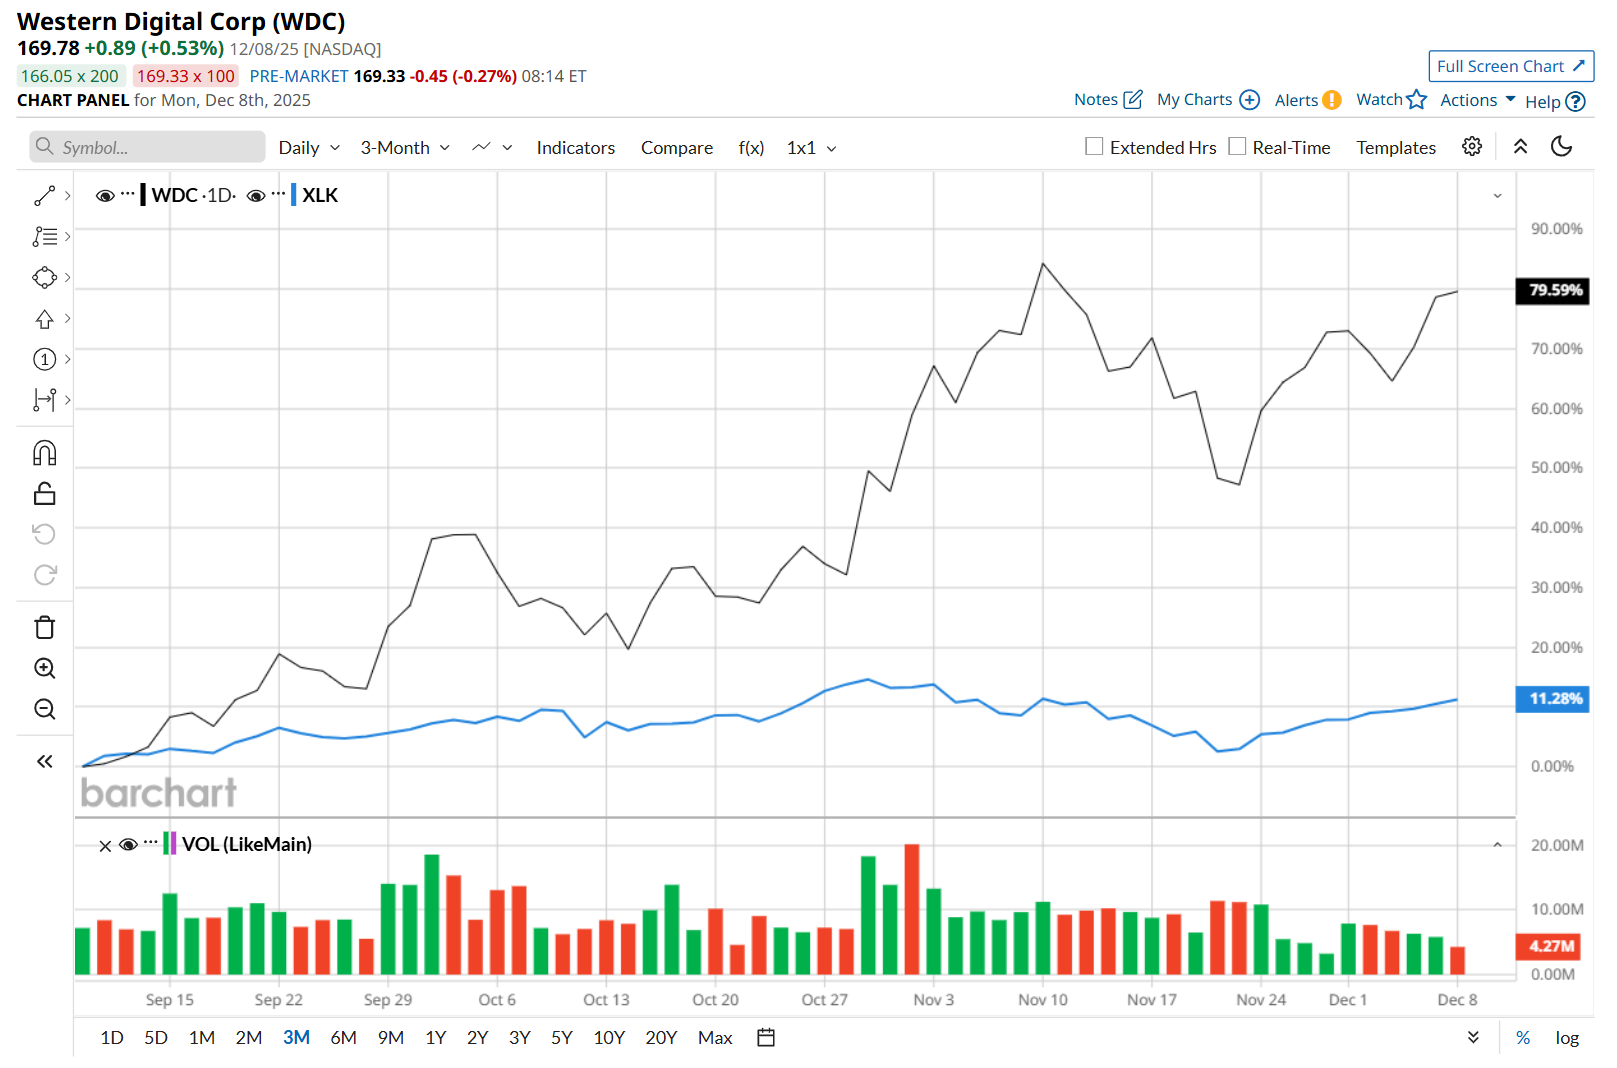Screen dimensions: 1617x1068
Task: Zoom out of the chart
Action: [x=44, y=709]
